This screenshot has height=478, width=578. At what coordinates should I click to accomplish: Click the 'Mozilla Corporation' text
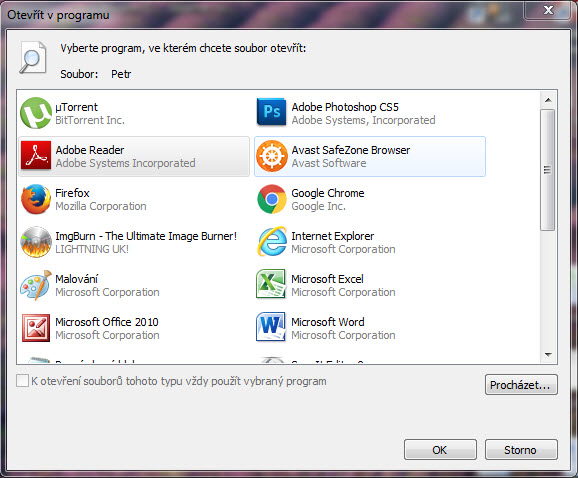[101, 206]
